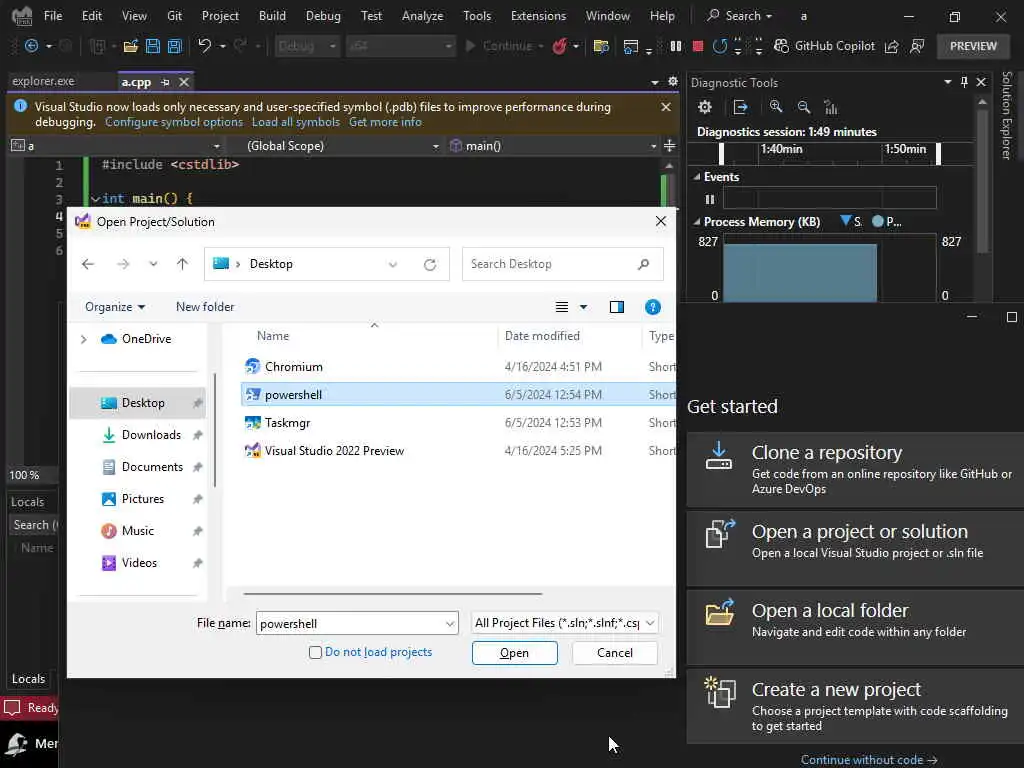Click the Send Feedback icon in toolbar
Viewport: 1024px width, 768px height.
point(917,46)
